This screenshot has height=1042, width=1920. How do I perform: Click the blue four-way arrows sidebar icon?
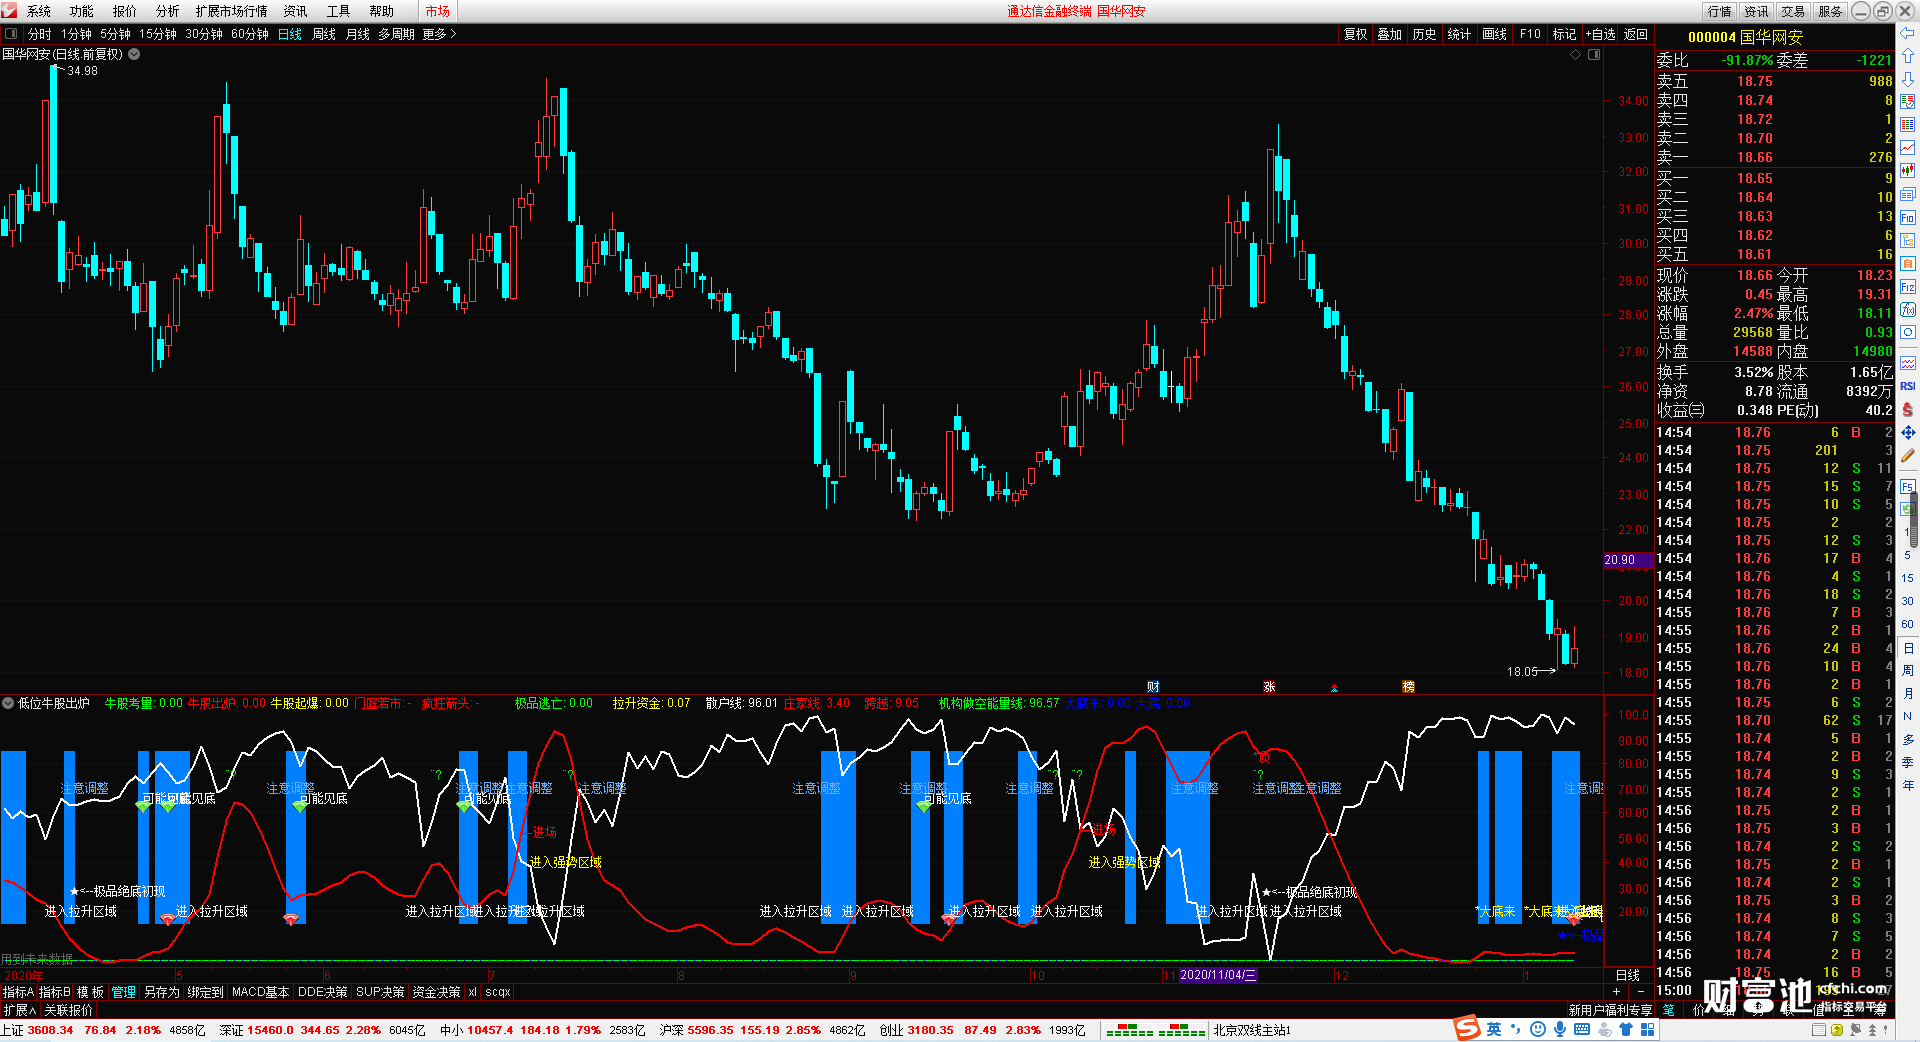point(1908,432)
